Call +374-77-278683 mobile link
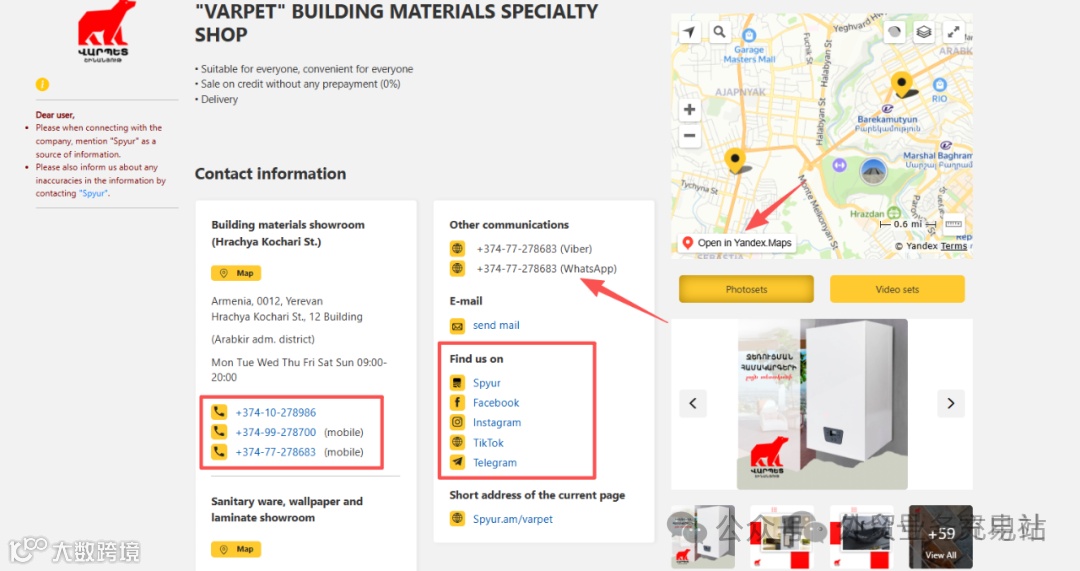The width and height of the screenshot is (1080, 571). click(276, 453)
